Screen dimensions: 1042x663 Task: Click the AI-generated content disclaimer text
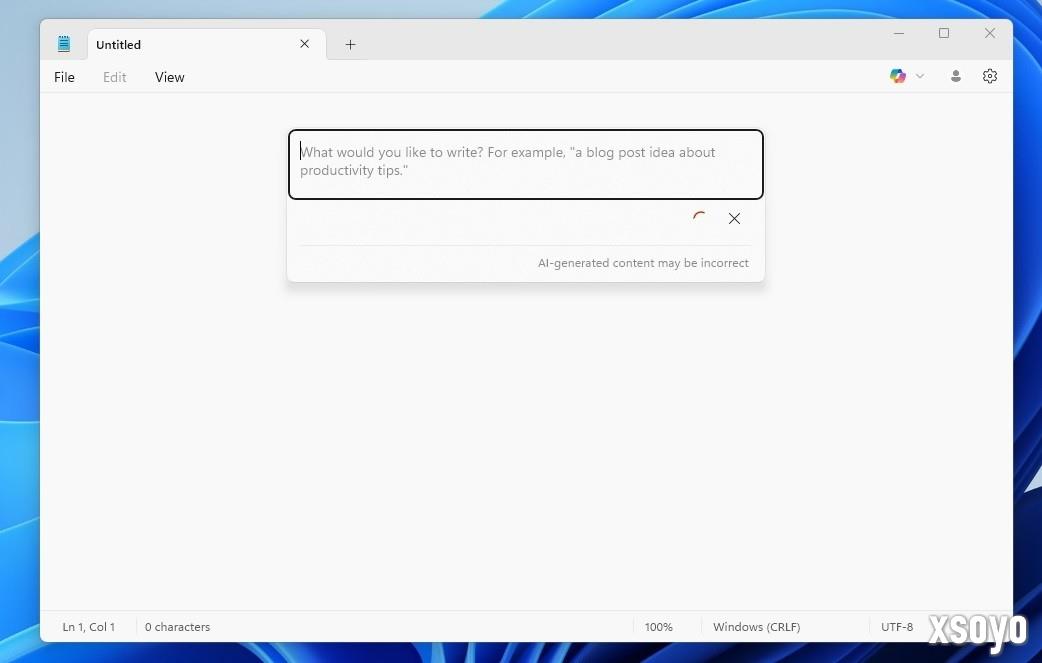click(643, 263)
